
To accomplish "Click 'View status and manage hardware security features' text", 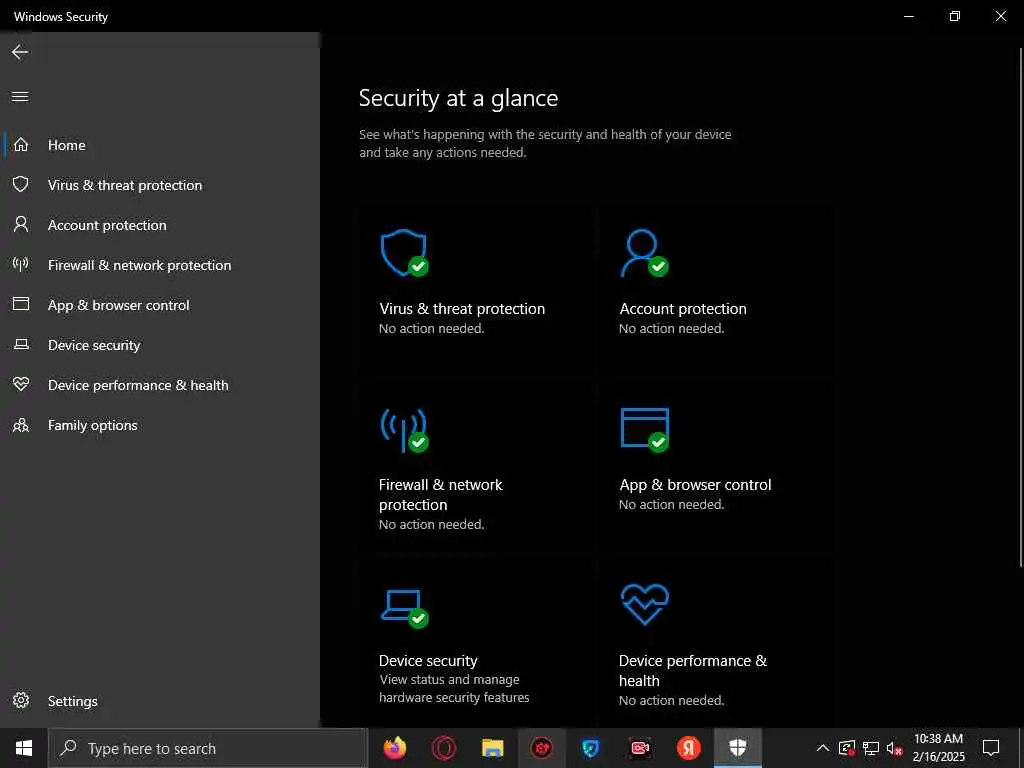I will (454, 688).
